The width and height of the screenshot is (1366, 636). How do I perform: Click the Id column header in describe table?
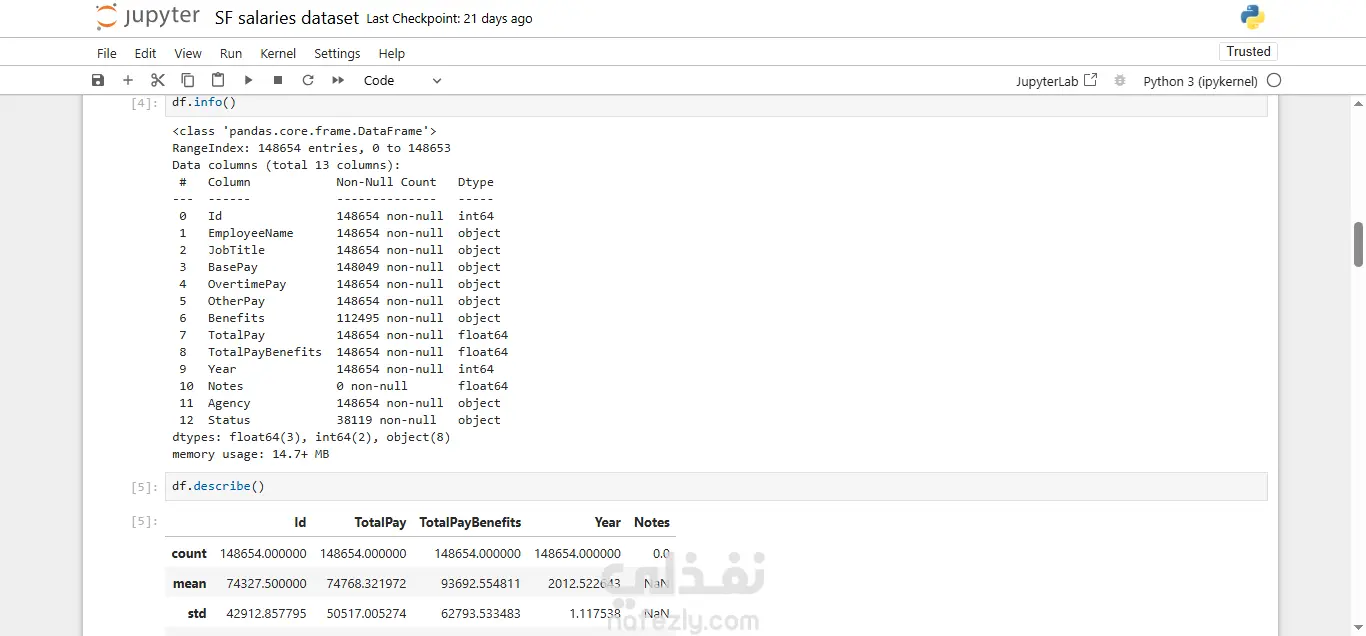(300, 522)
